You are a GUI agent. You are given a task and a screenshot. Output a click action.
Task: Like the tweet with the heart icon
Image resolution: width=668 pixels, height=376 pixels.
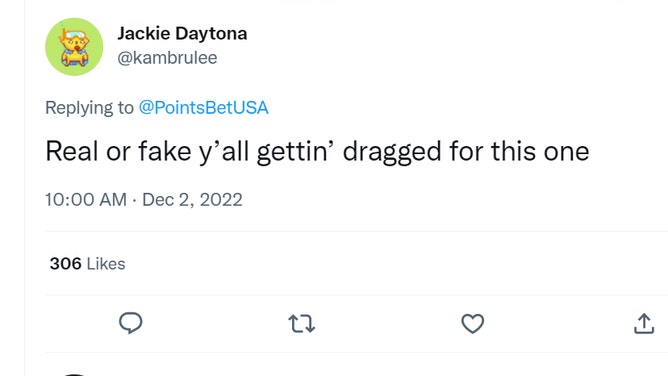point(473,324)
